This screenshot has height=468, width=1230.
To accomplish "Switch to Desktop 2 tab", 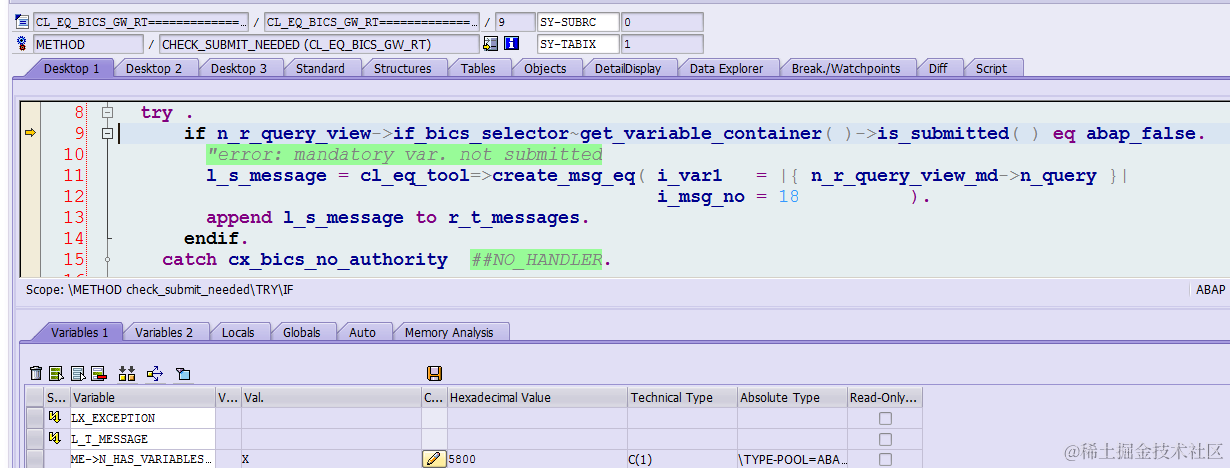I will point(154,68).
